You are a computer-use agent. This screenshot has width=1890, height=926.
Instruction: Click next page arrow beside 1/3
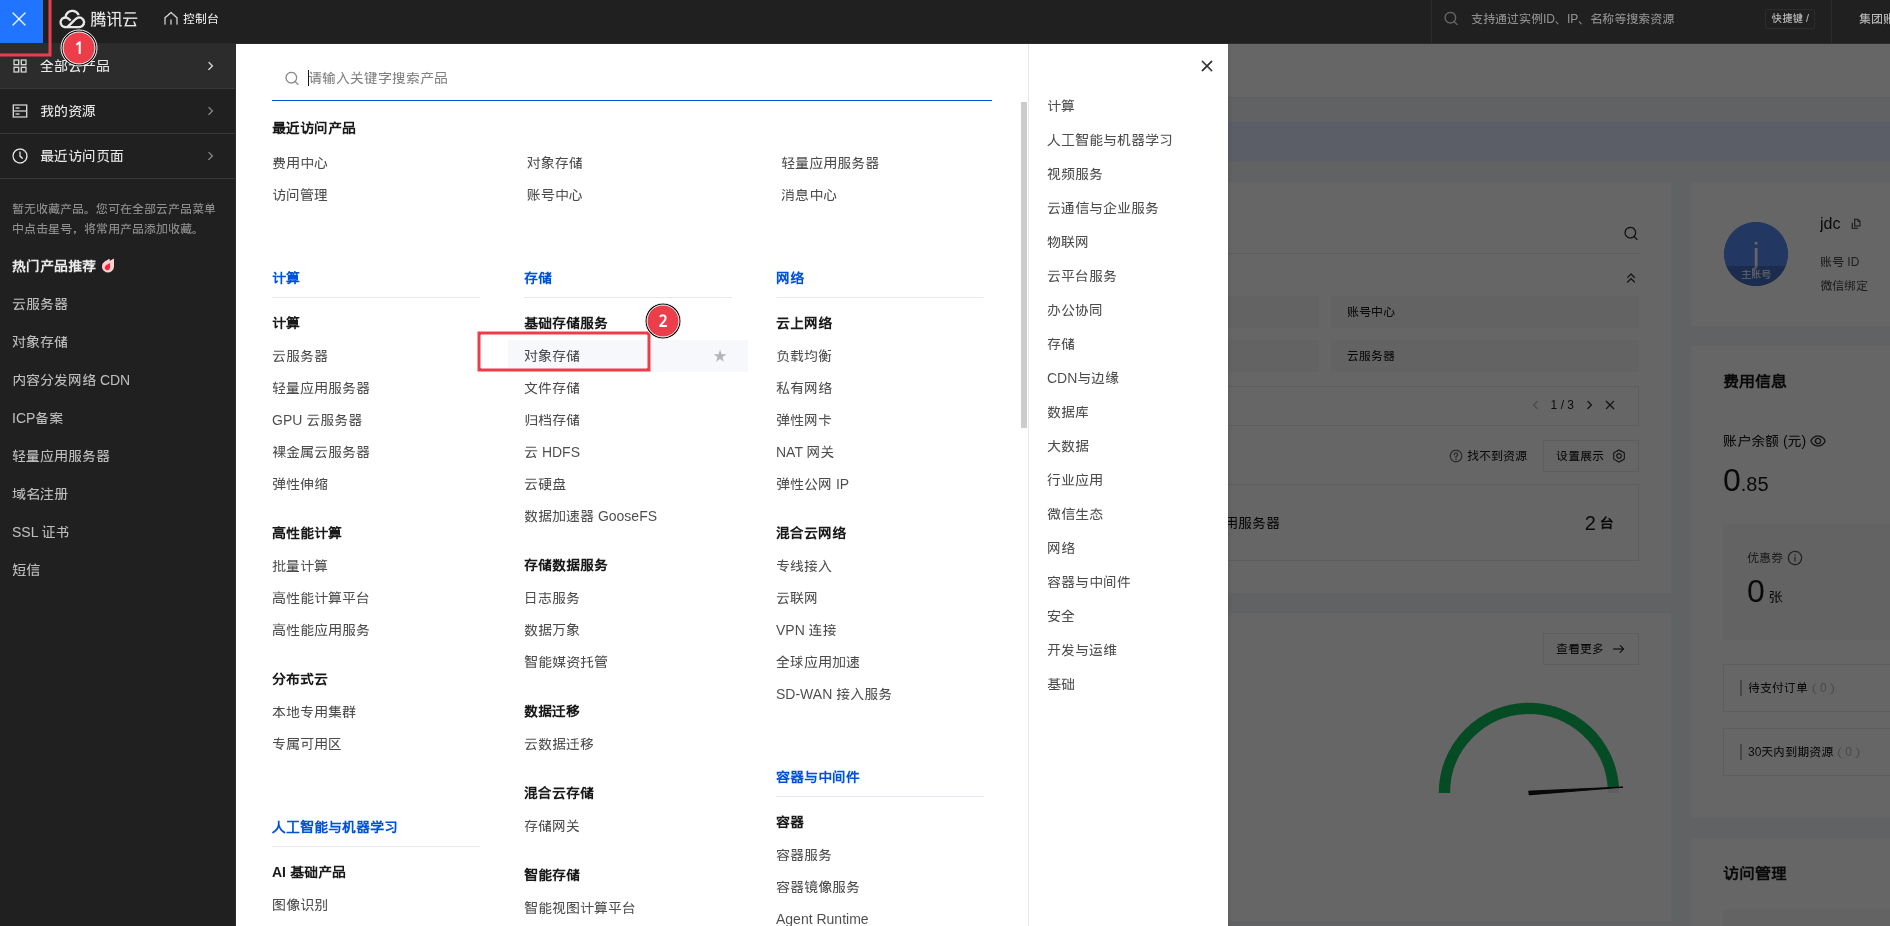tap(1589, 405)
